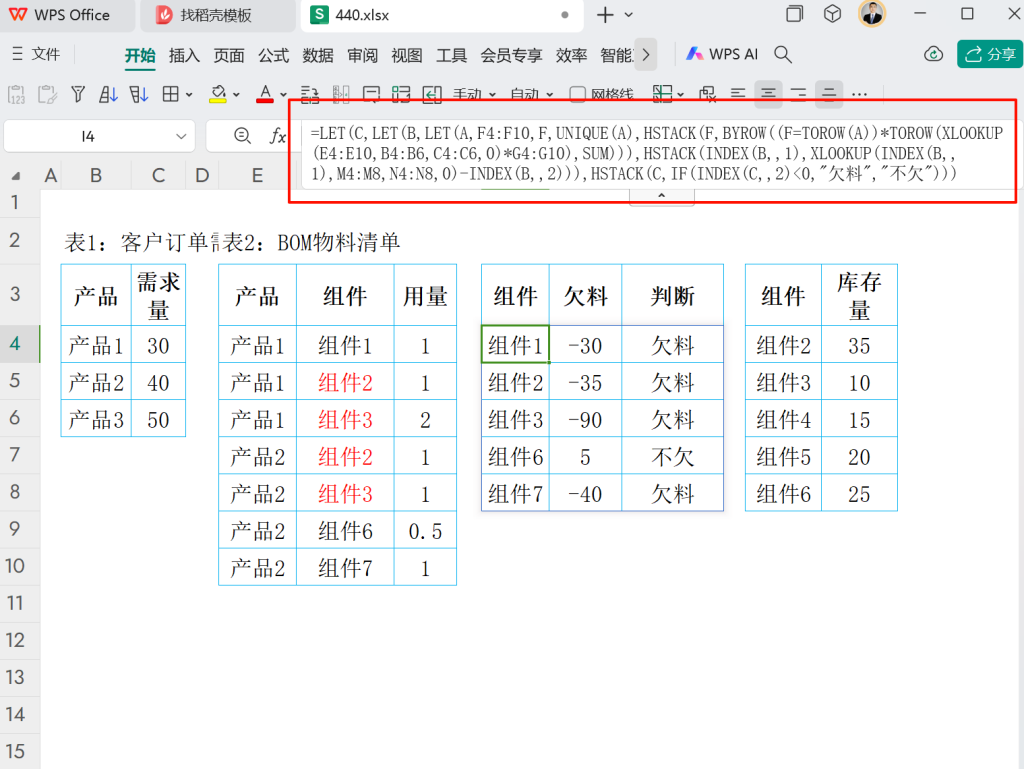The height and width of the screenshot is (769, 1024).
Task: Expand the font color dropdown arrow
Action: point(283,95)
